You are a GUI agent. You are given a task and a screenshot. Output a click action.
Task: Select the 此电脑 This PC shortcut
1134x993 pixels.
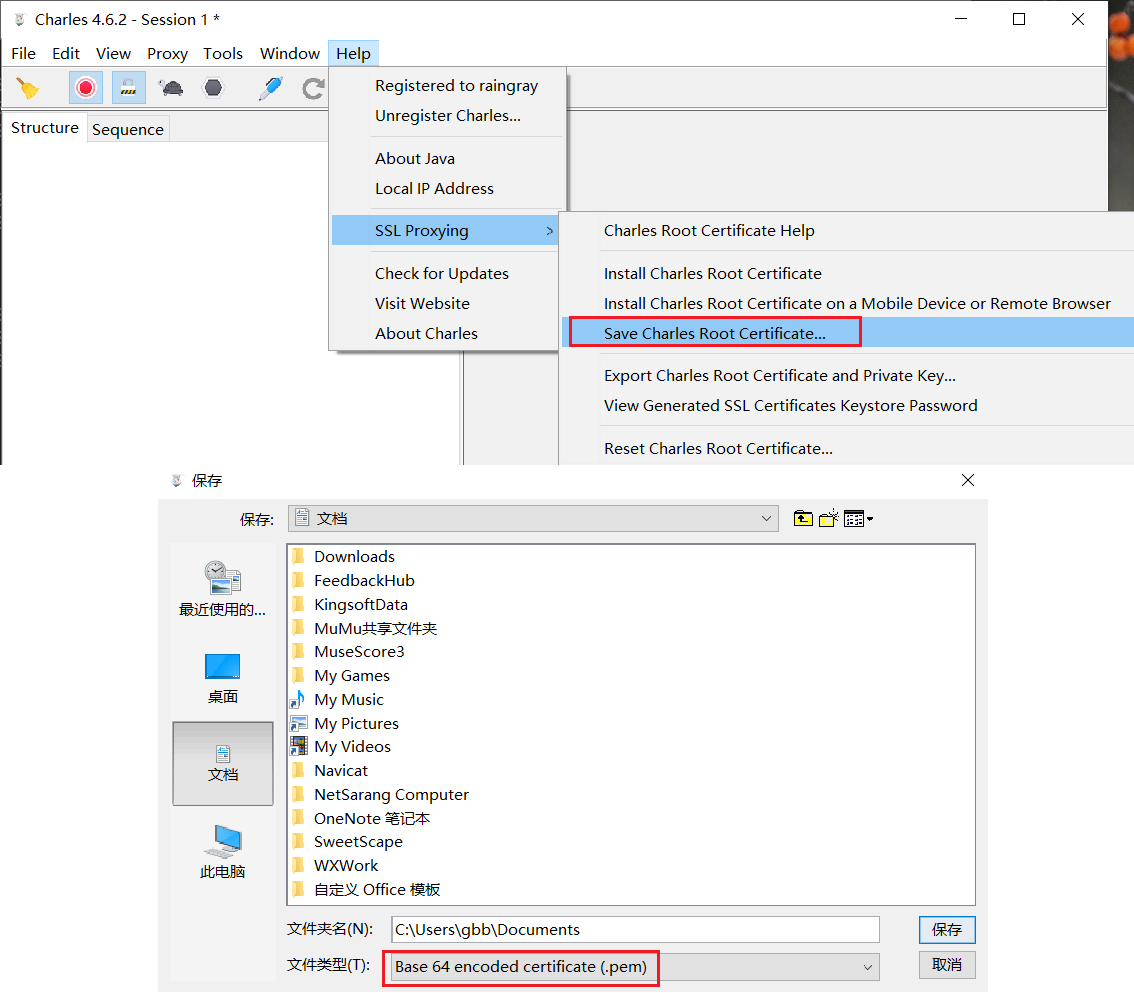pos(222,852)
